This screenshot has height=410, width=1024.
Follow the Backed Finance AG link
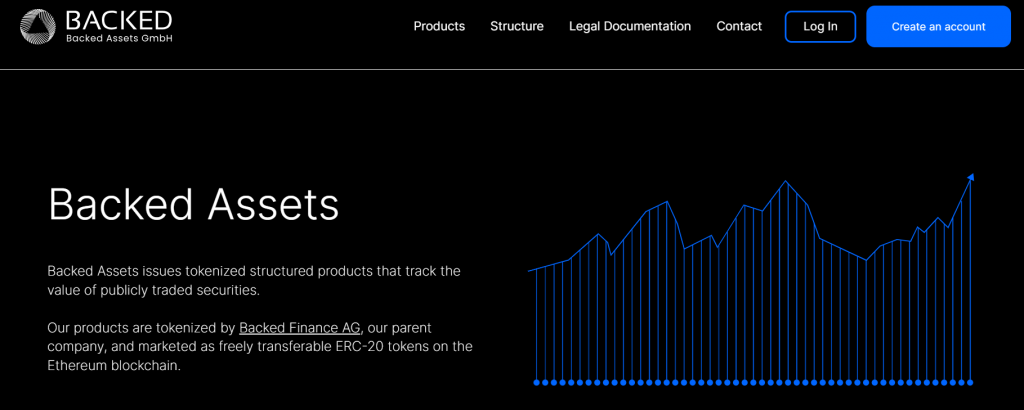(300, 327)
